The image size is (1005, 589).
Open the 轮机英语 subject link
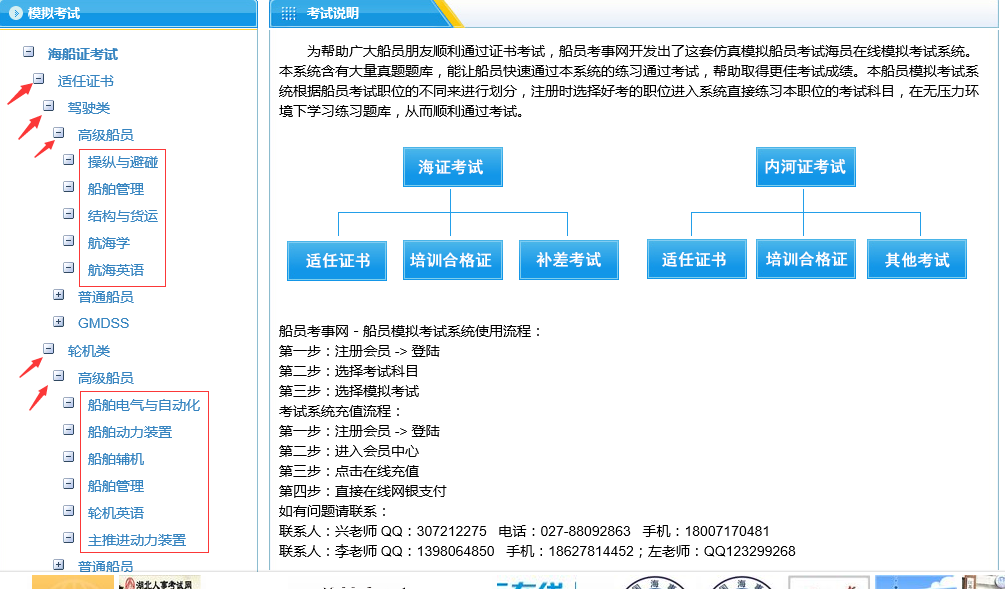pos(115,513)
